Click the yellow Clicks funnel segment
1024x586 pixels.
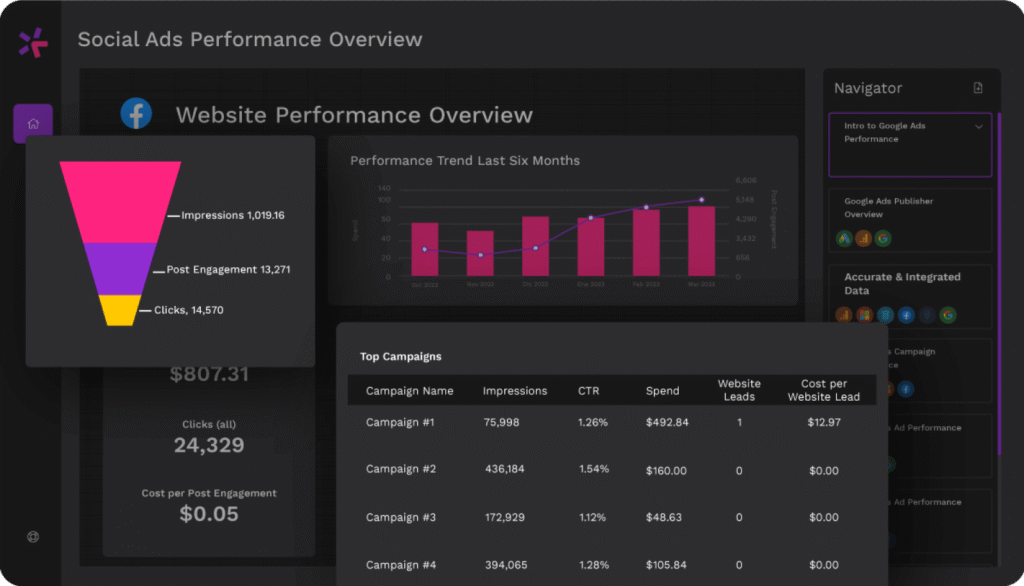pyautogui.click(x=119, y=310)
